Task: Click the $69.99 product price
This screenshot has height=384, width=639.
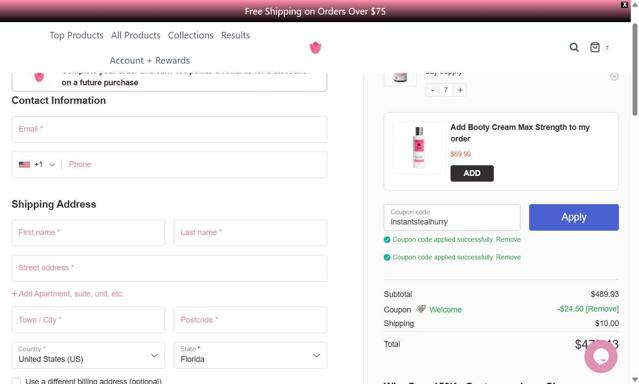Action: pos(461,154)
